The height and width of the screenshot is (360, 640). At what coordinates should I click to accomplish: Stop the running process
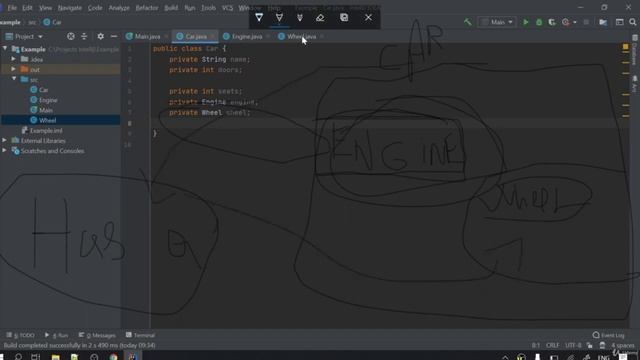pyautogui.click(x=586, y=22)
